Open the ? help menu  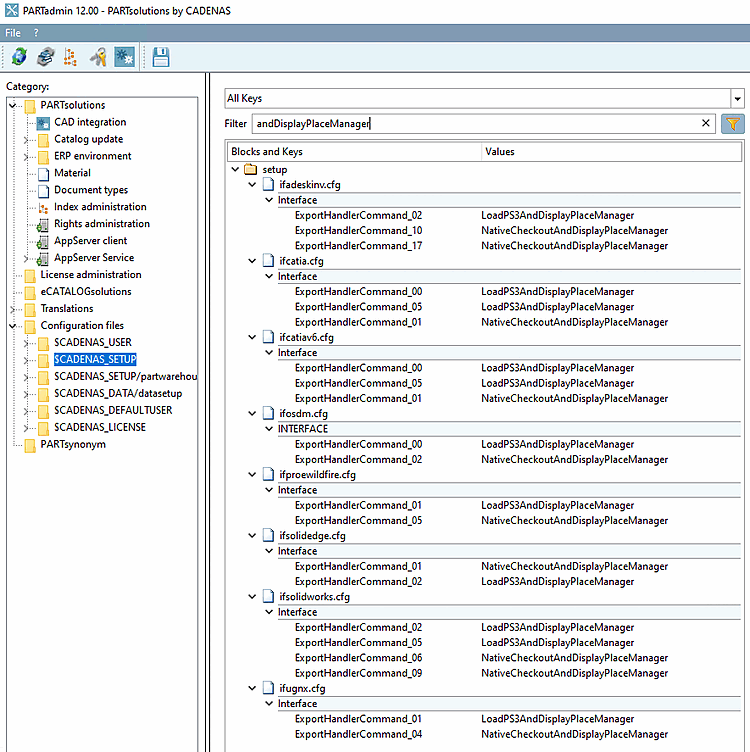point(36,33)
